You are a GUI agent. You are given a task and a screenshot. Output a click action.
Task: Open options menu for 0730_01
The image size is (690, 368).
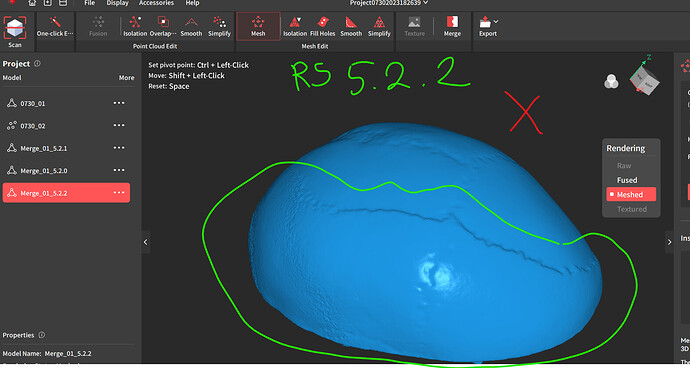pyautogui.click(x=119, y=103)
